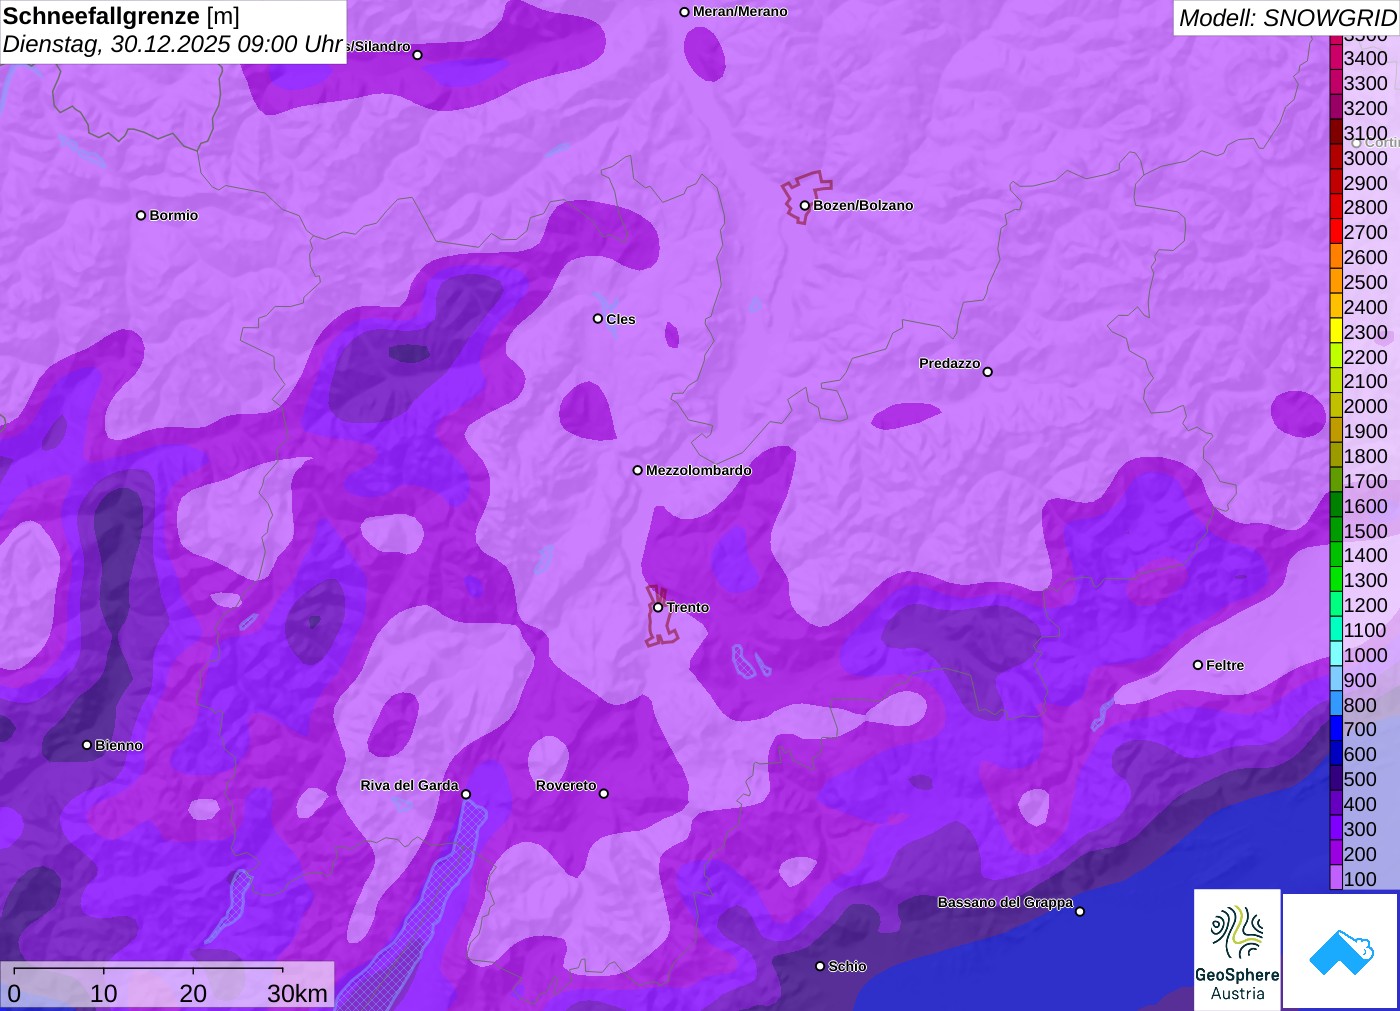Pick the Predazzo location marker
Screen dimensions: 1400x1011
(x=988, y=372)
